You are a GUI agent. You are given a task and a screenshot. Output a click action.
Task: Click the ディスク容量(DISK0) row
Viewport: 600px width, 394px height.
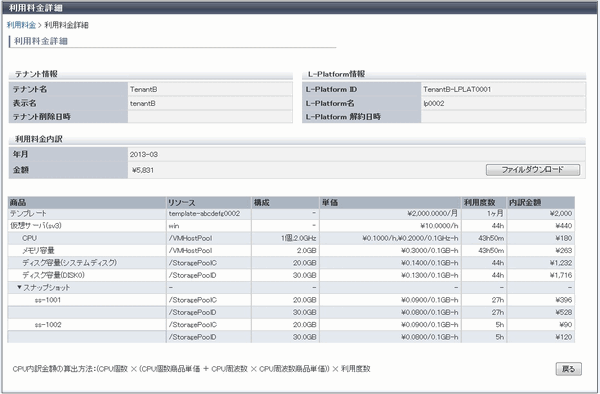pyautogui.click(x=291, y=275)
